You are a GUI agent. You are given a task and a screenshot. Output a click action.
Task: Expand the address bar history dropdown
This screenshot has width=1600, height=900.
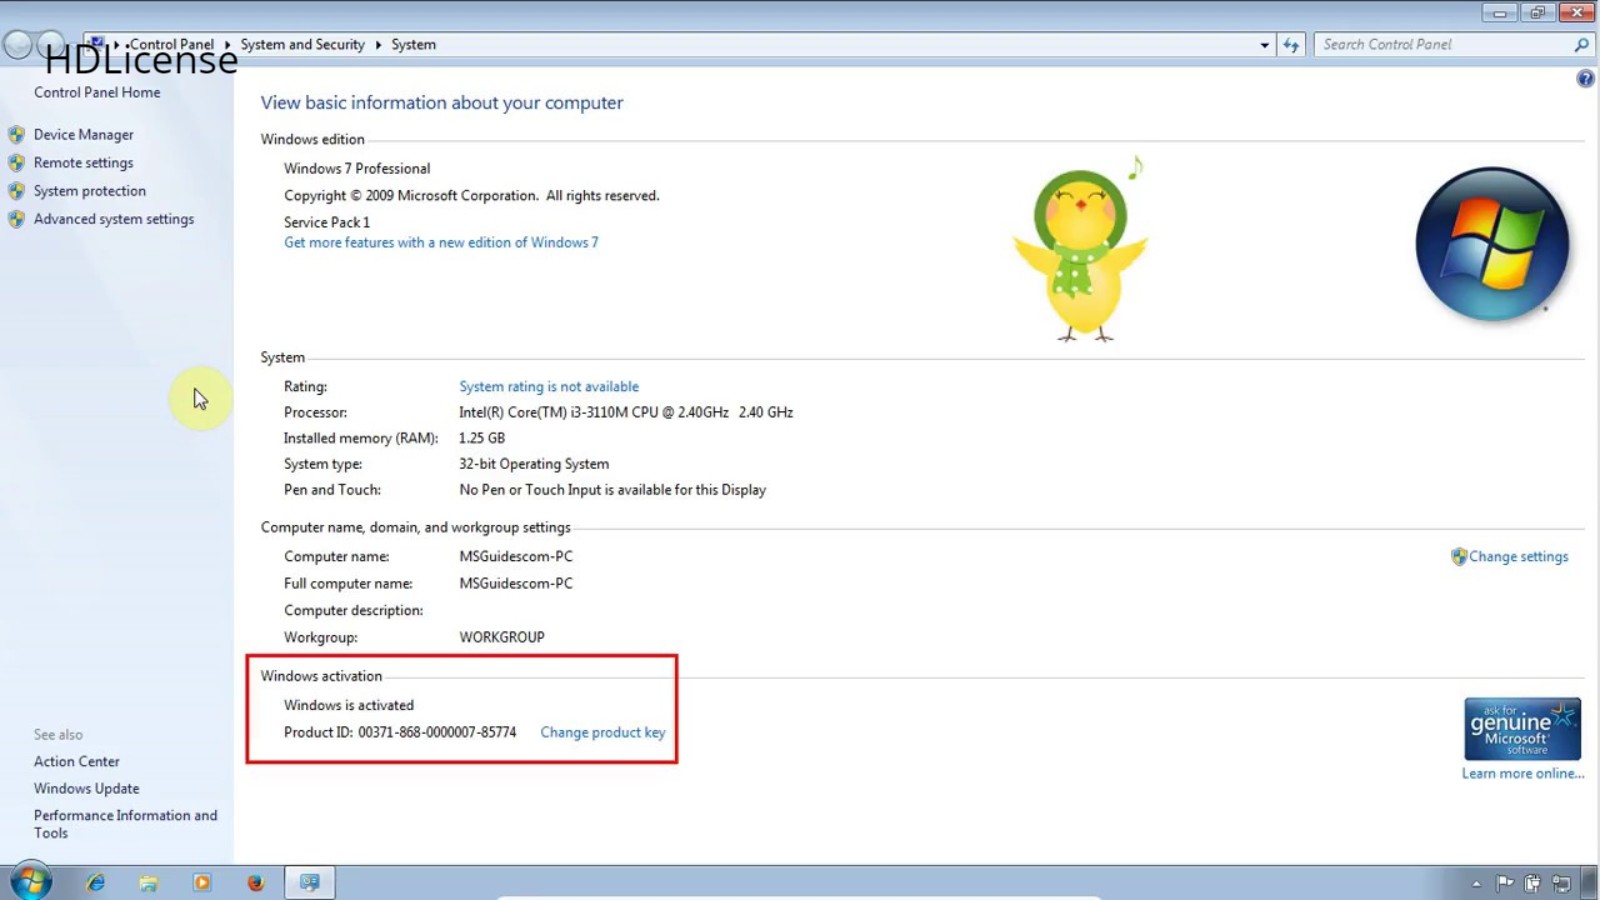point(1264,44)
